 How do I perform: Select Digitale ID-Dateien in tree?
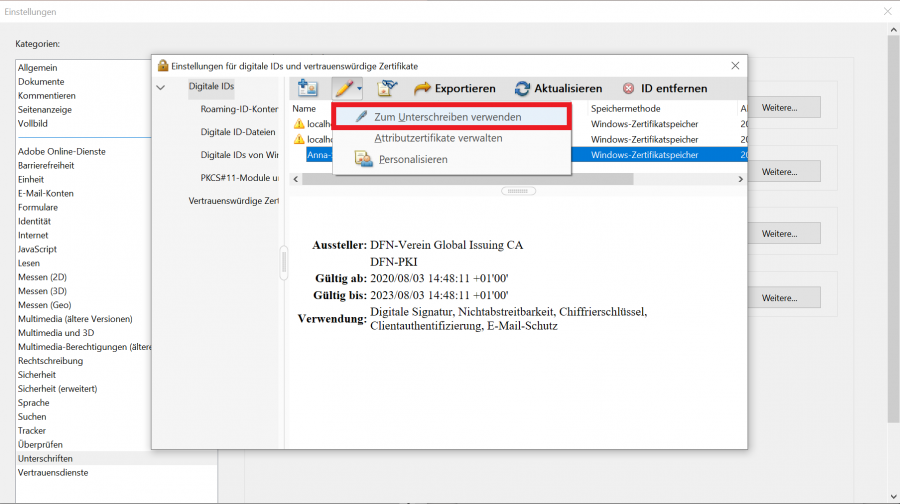239,131
